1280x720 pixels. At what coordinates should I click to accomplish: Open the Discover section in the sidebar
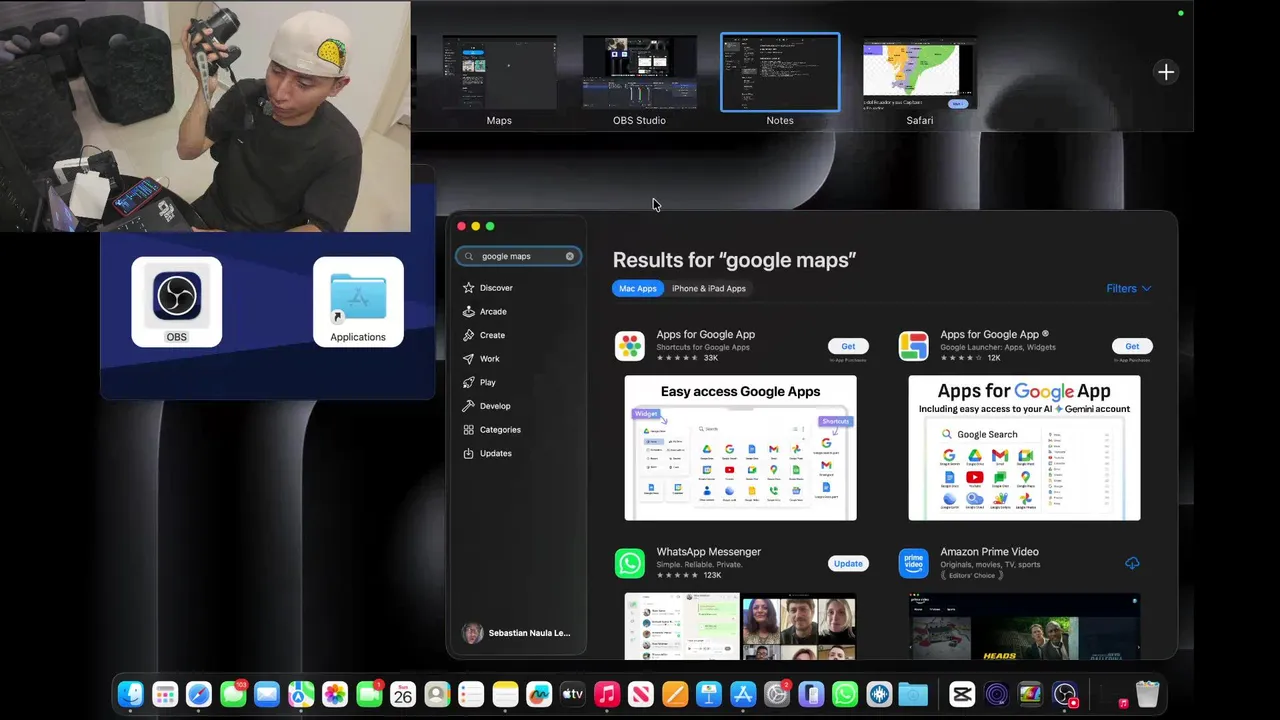[488, 288]
